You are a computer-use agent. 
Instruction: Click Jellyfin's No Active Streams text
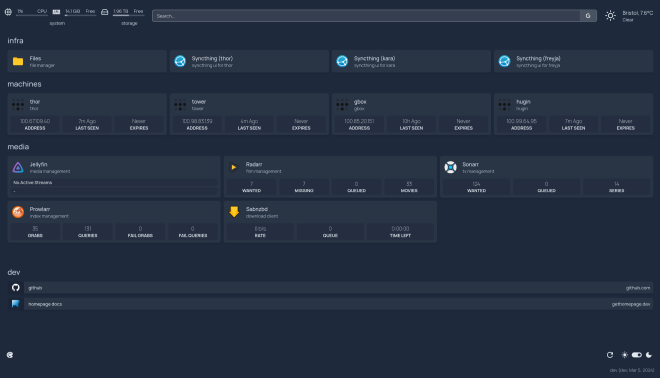[x=32, y=183]
